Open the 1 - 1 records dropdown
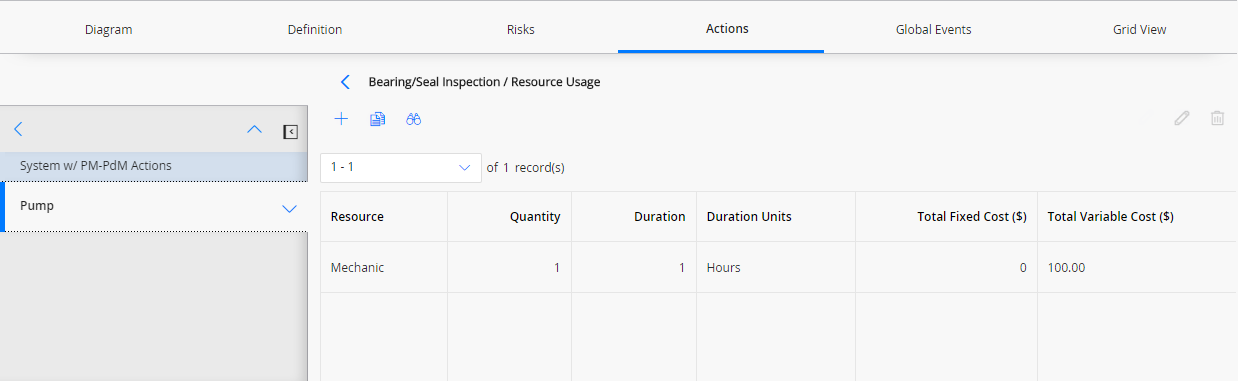The image size is (1238, 381). pos(401,167)
